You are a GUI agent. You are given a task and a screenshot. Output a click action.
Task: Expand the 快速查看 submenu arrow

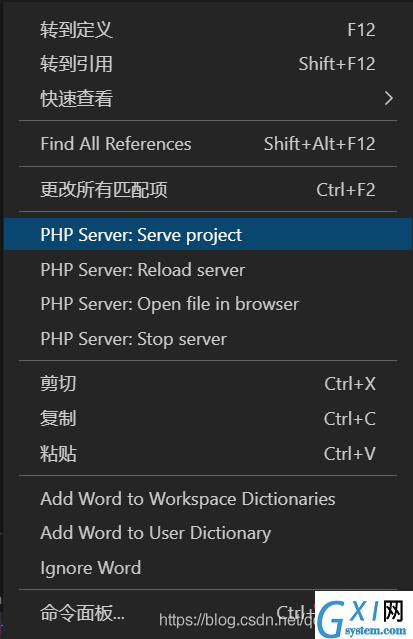[389, 98]
